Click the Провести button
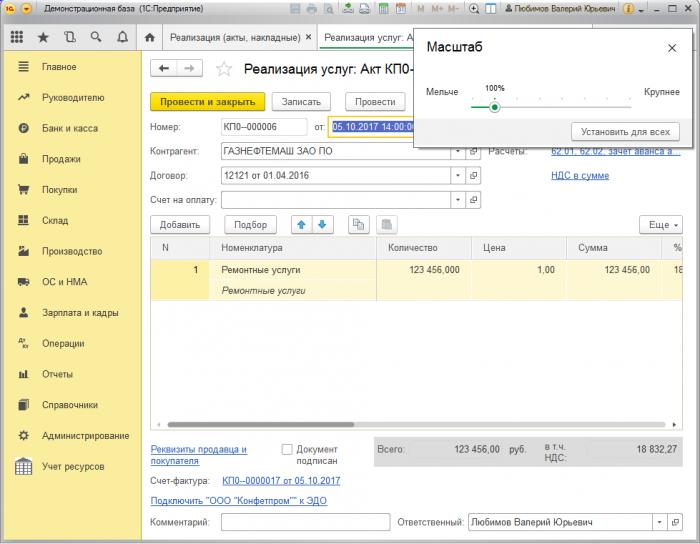 pos(375,102)
